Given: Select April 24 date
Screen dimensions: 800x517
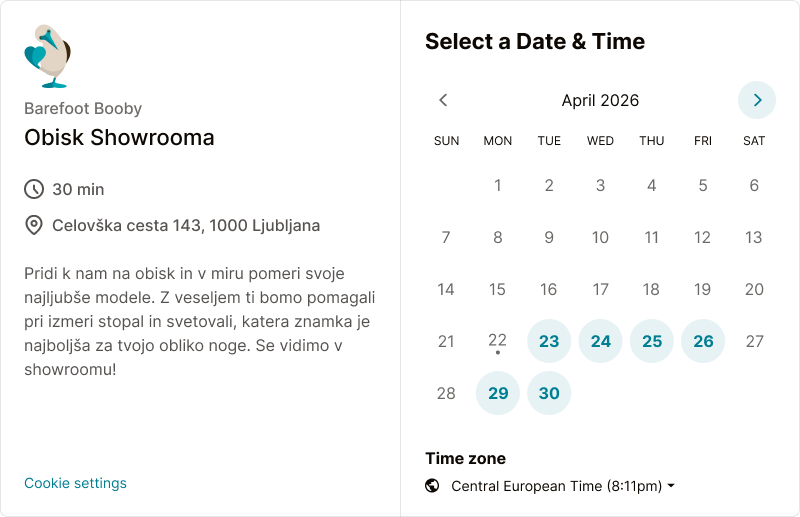Looking at the screenshot, I should coord(600,341).
